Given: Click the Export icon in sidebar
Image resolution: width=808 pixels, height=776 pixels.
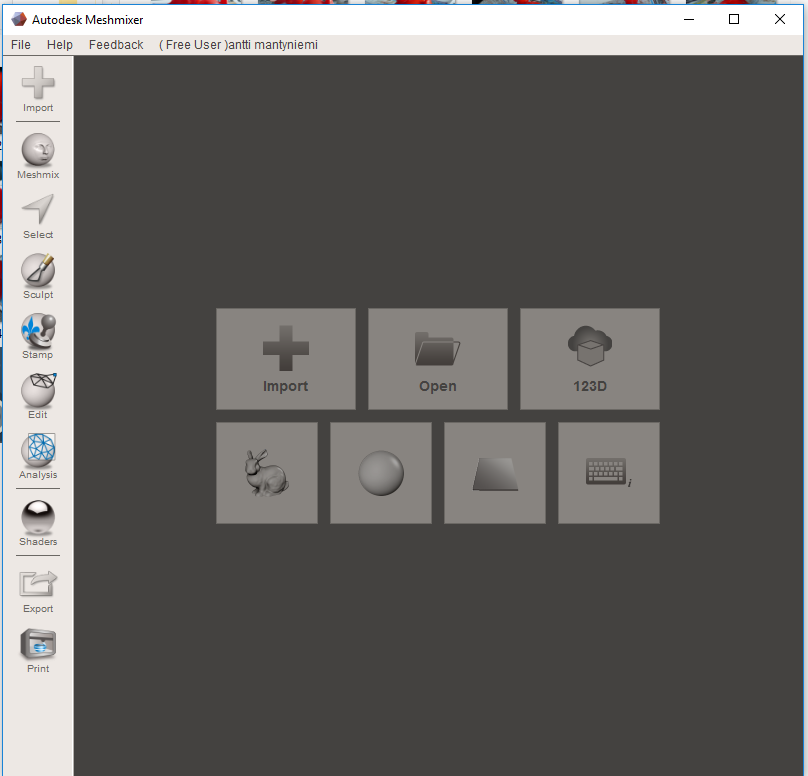Looking at the screenshot, I should tap(38, 592).
